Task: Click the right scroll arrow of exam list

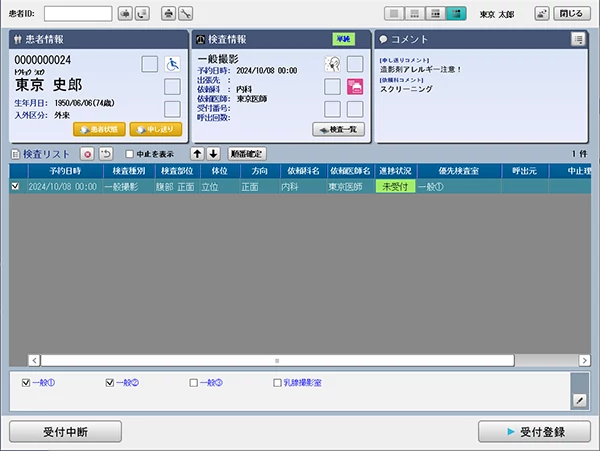Action: (584, 360)
